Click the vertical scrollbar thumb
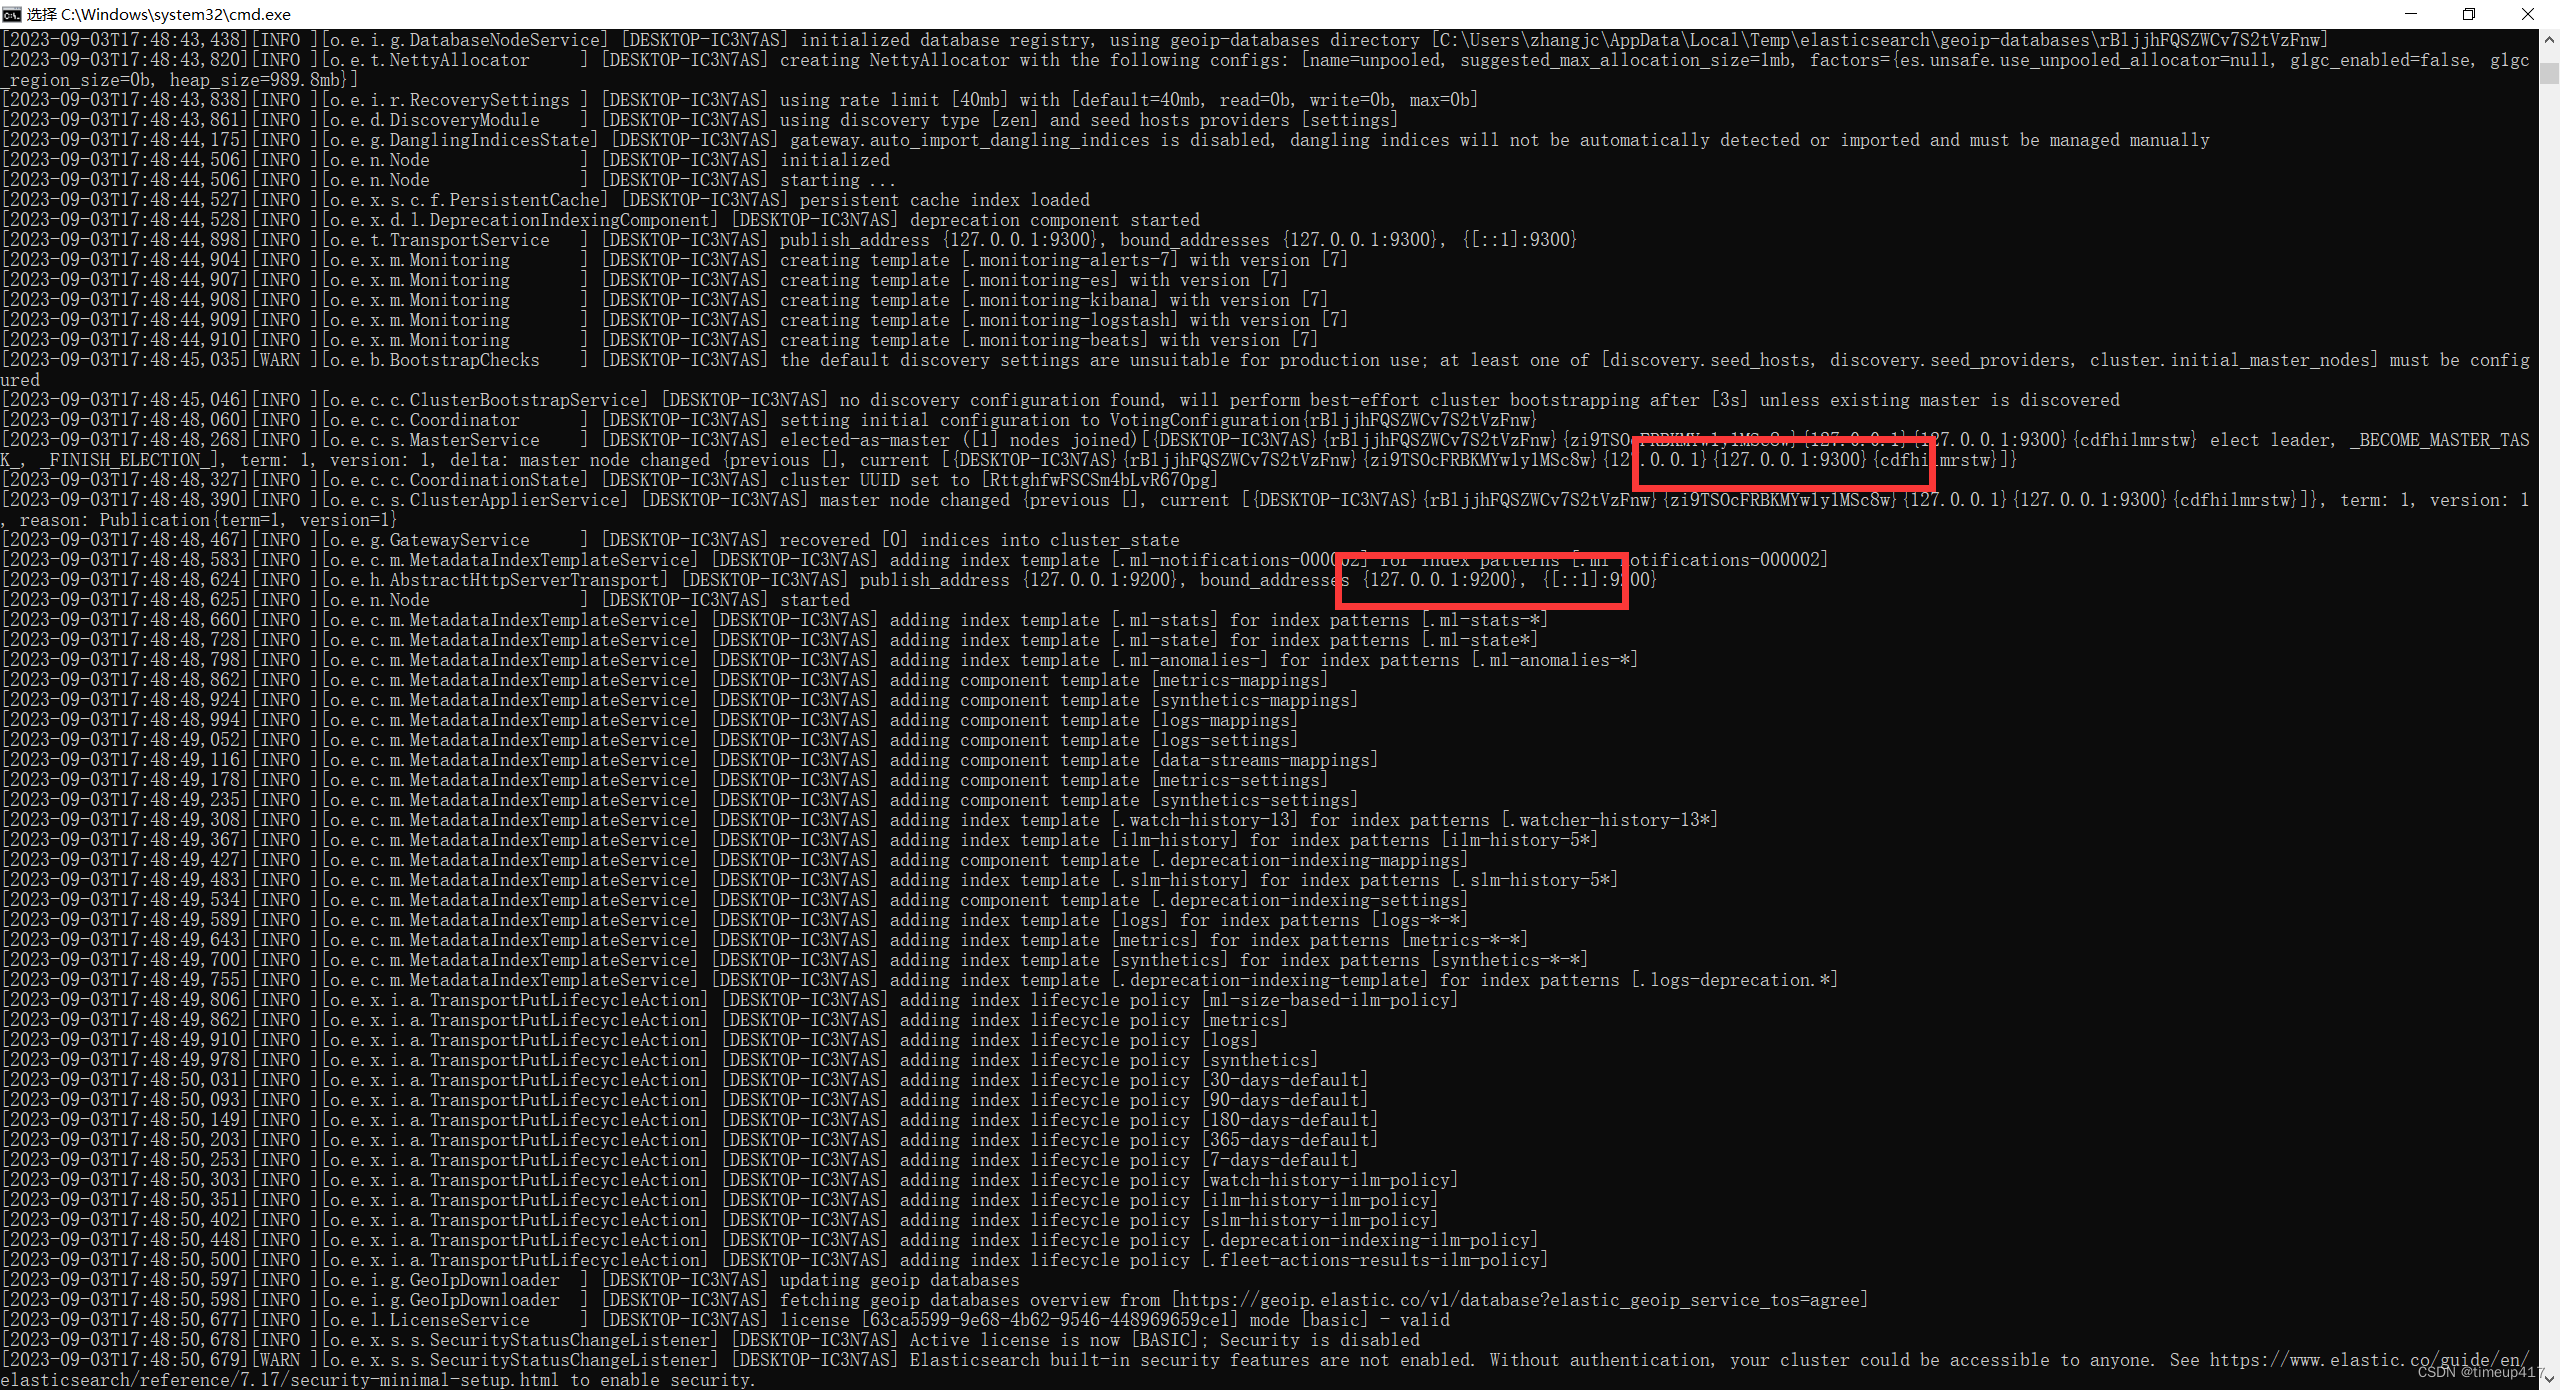 (x=2549, y=73)
